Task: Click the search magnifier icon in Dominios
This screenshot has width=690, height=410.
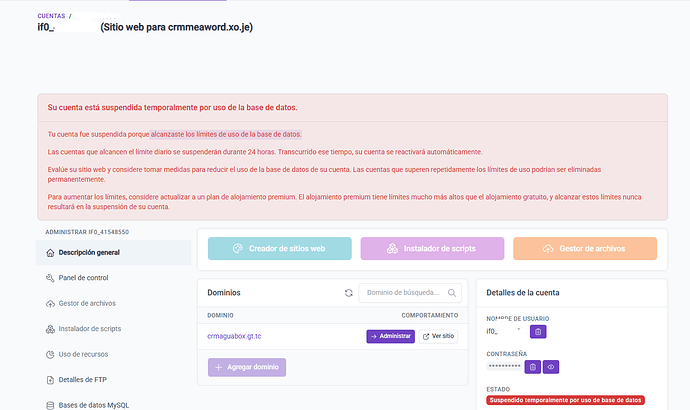Action: (x=452, y=293)
